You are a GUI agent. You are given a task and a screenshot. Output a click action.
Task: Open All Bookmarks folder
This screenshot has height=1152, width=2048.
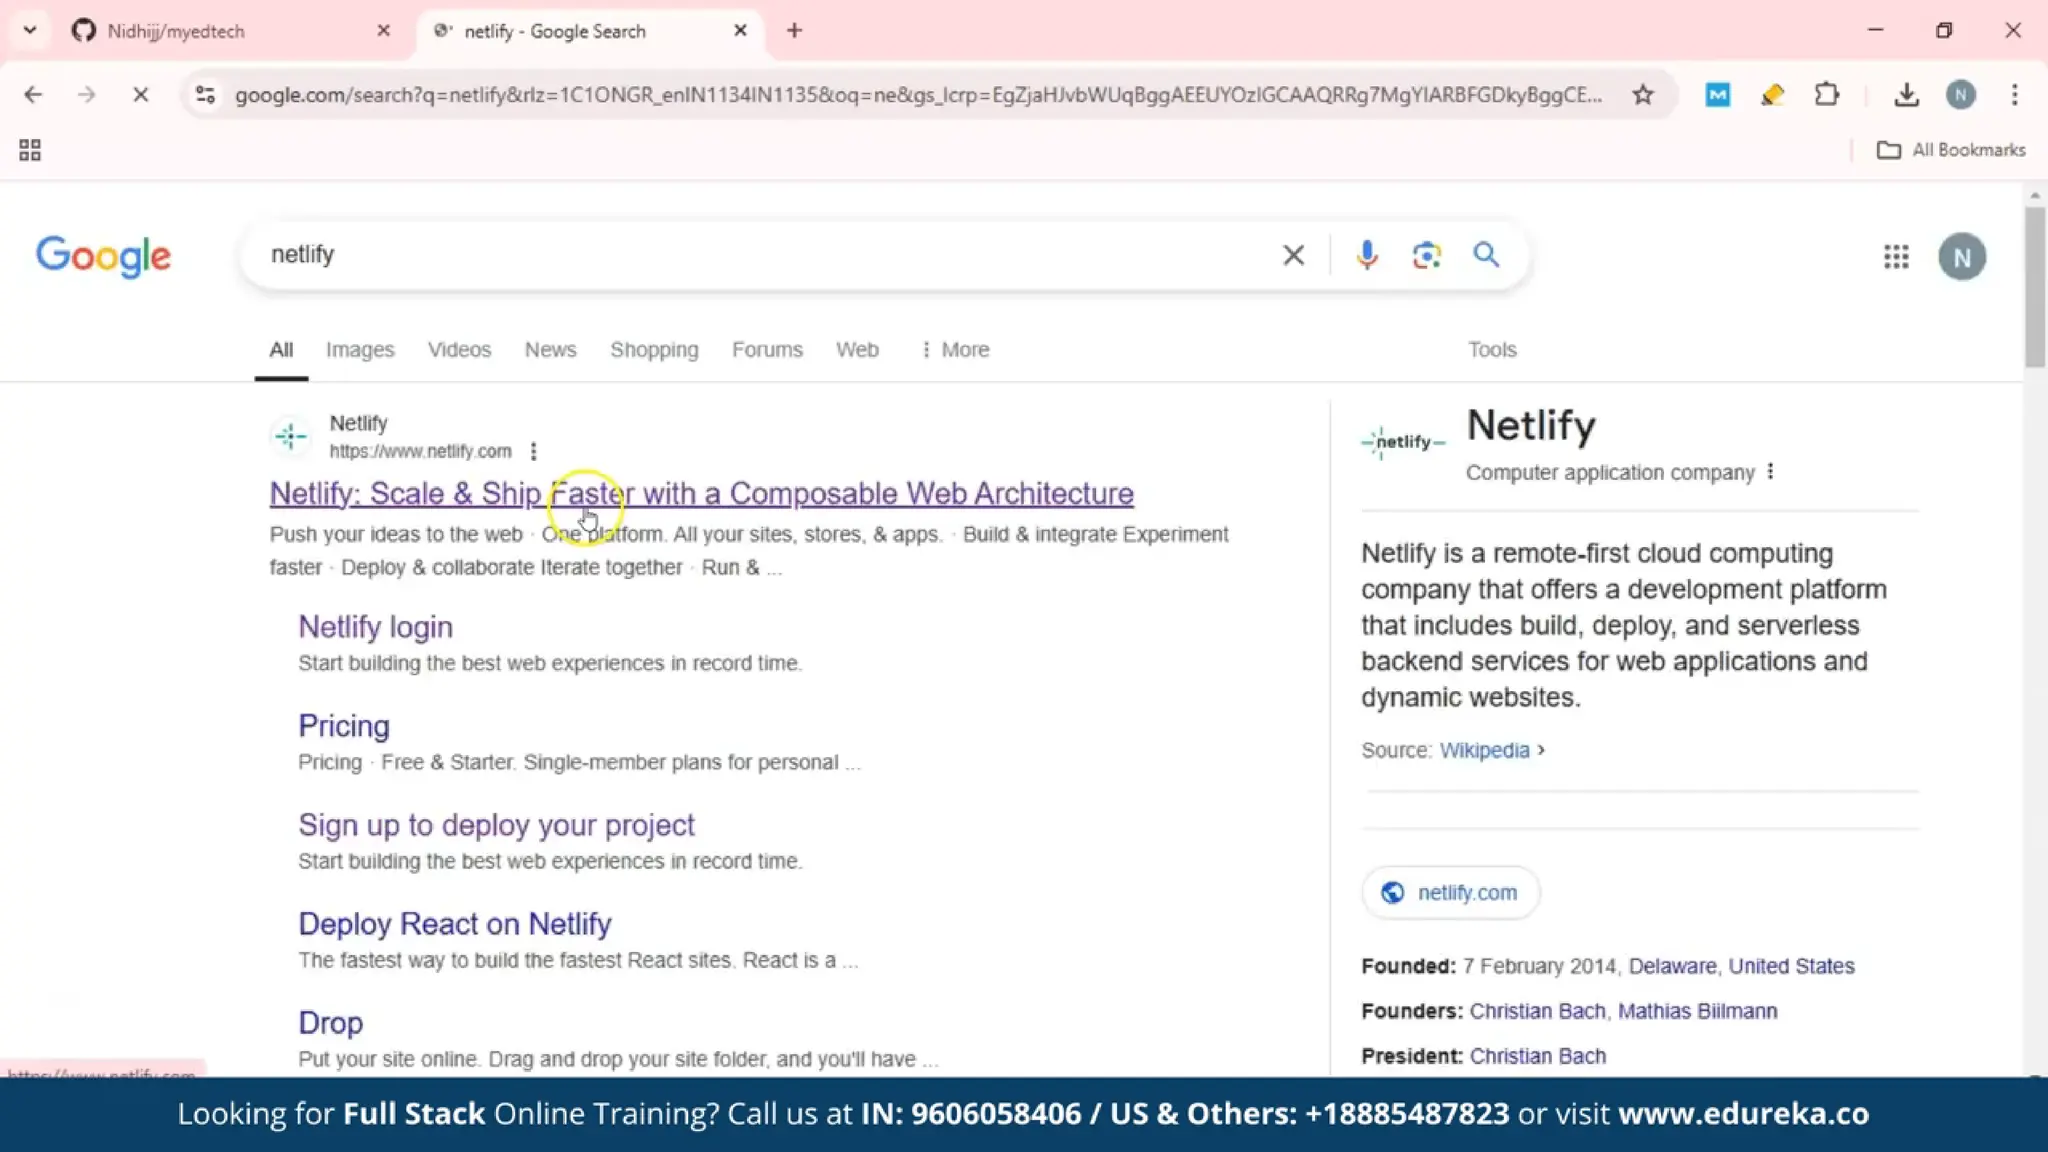pyautogui.click(x=1951, y=150)
